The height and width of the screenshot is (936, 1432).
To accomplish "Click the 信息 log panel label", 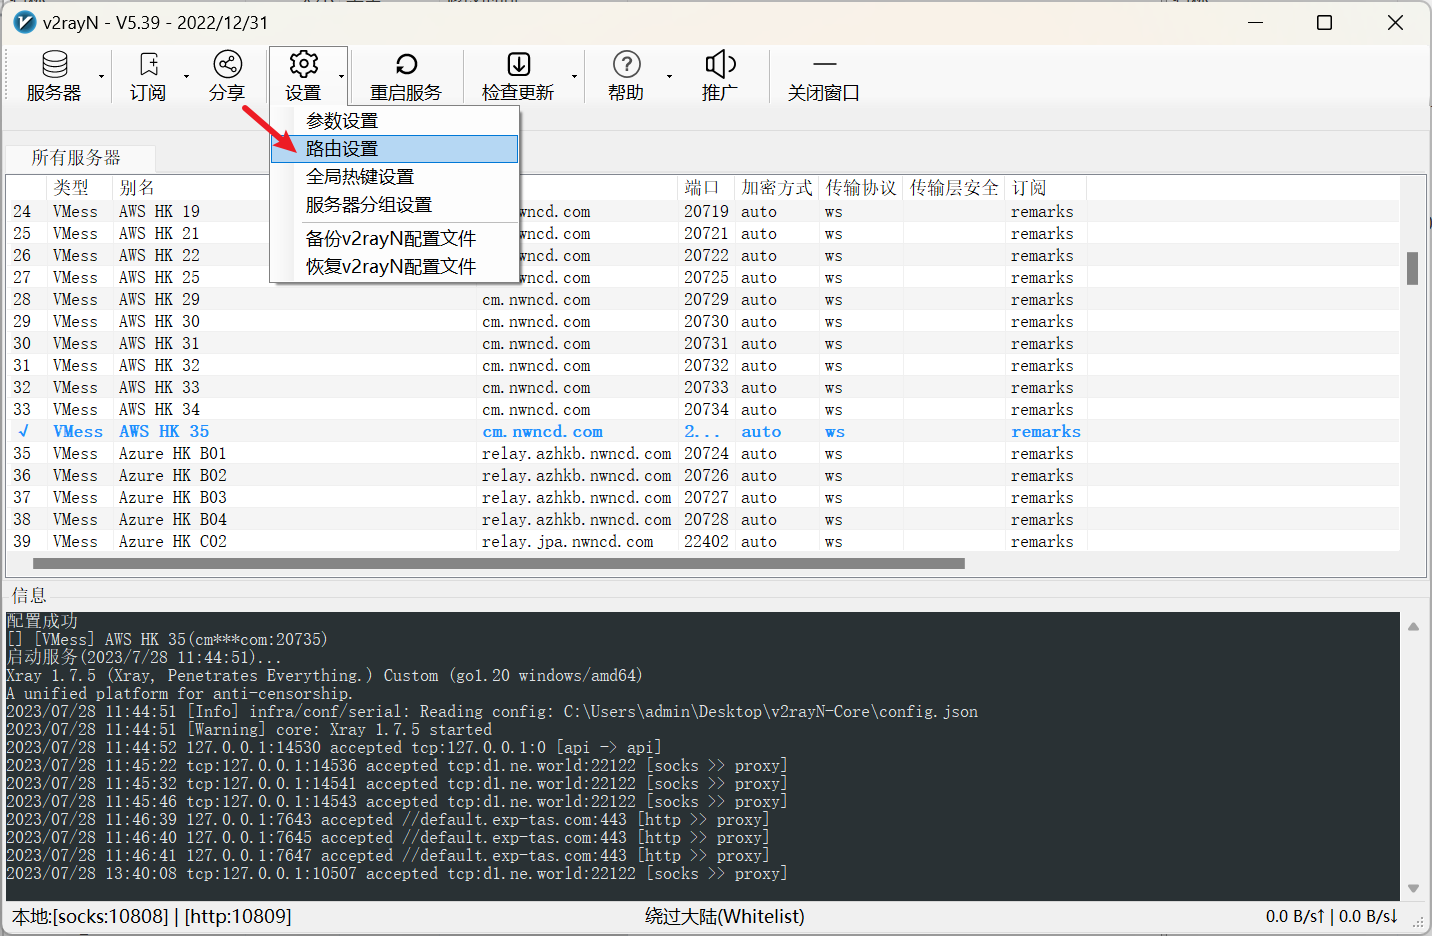I will [x=29, y=595].
